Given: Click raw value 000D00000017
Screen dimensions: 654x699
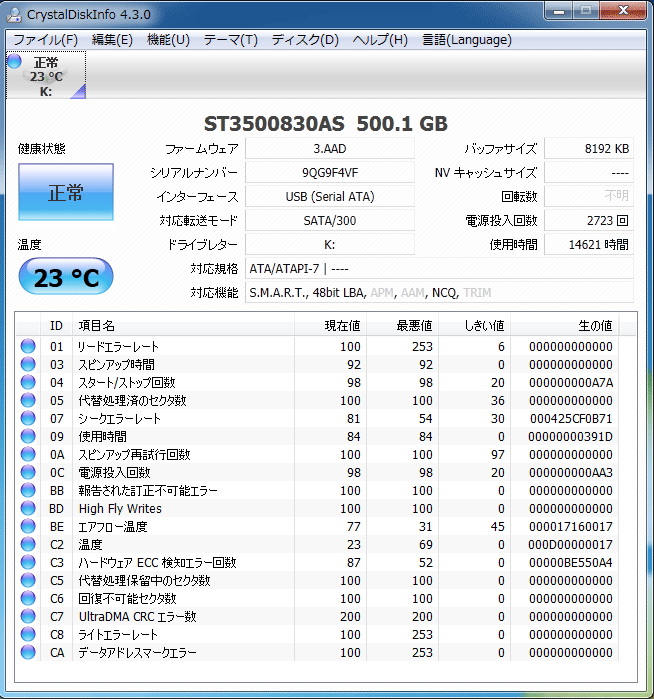Looking at the screenshot, I should (x=571, y=544).
